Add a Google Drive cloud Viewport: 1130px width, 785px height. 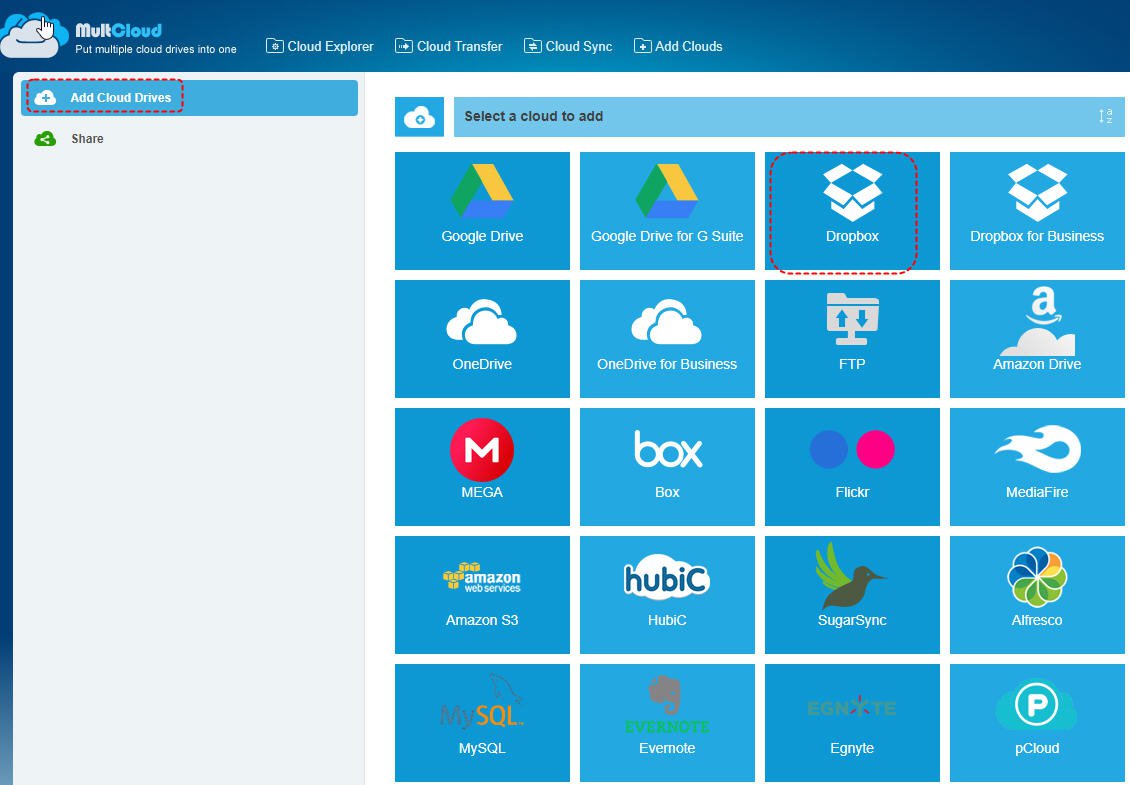[x=482, y=210]
